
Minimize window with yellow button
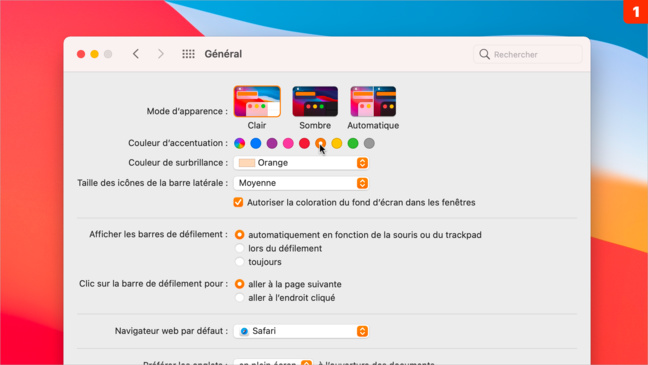pyautogui.click(x=95, y=54)
